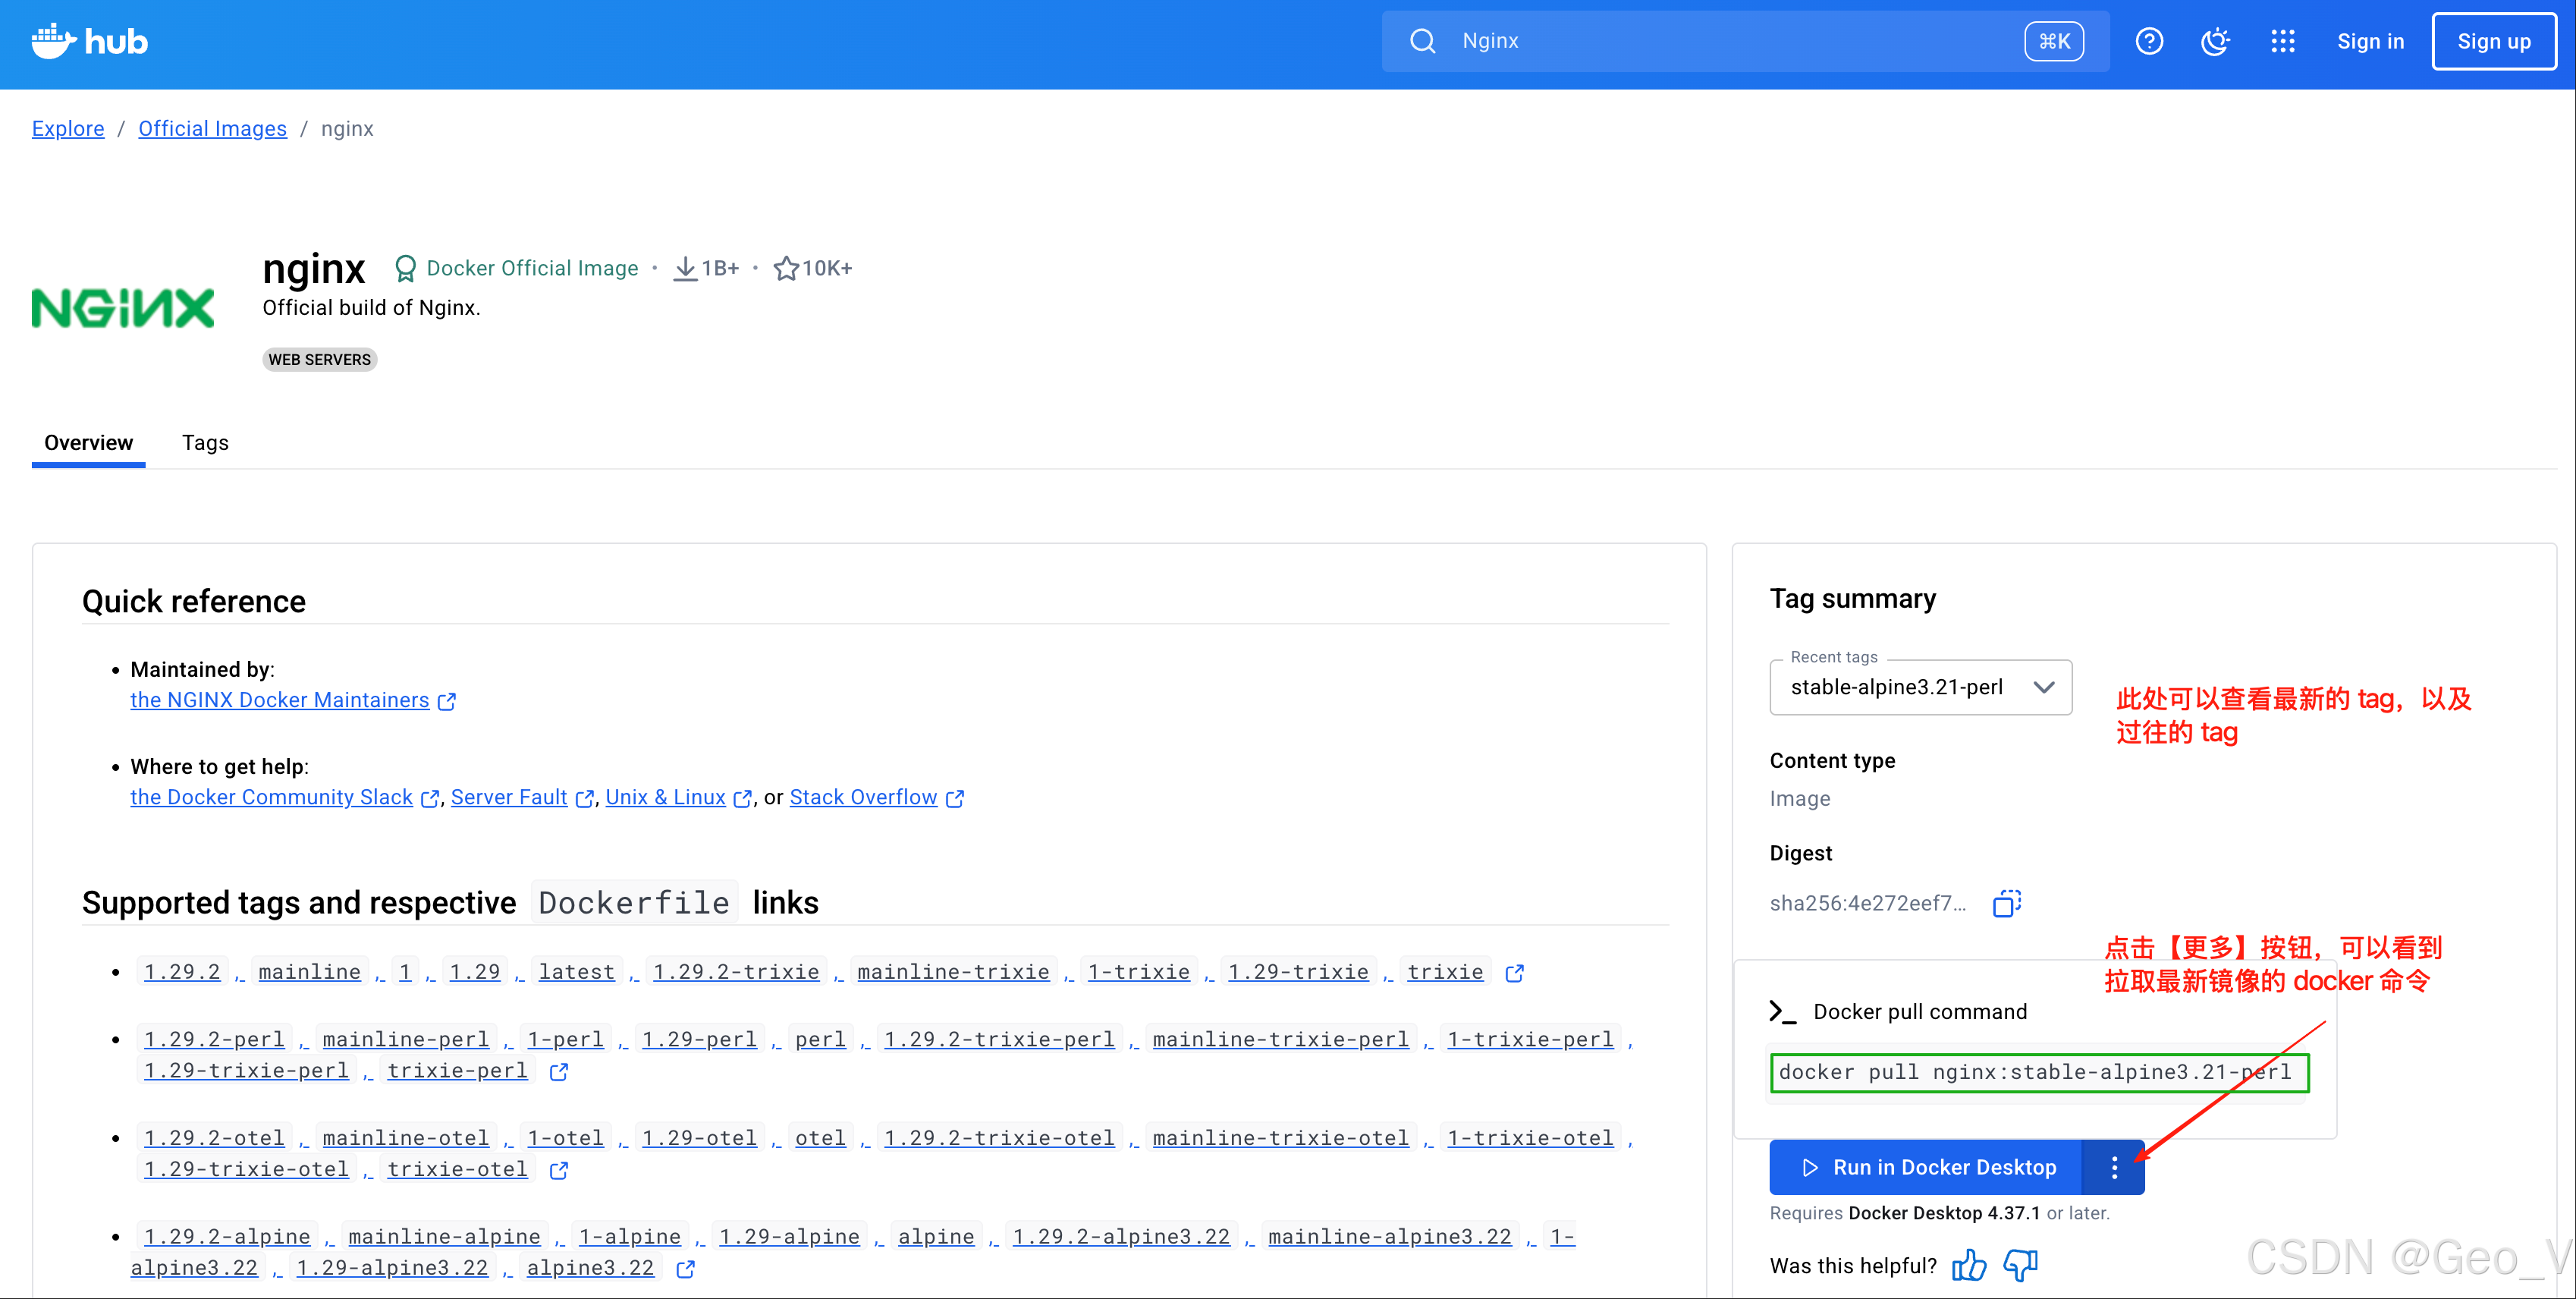Open the help question mark icon
The image size is (2576, 1299).
click(x=2149, y=41)
